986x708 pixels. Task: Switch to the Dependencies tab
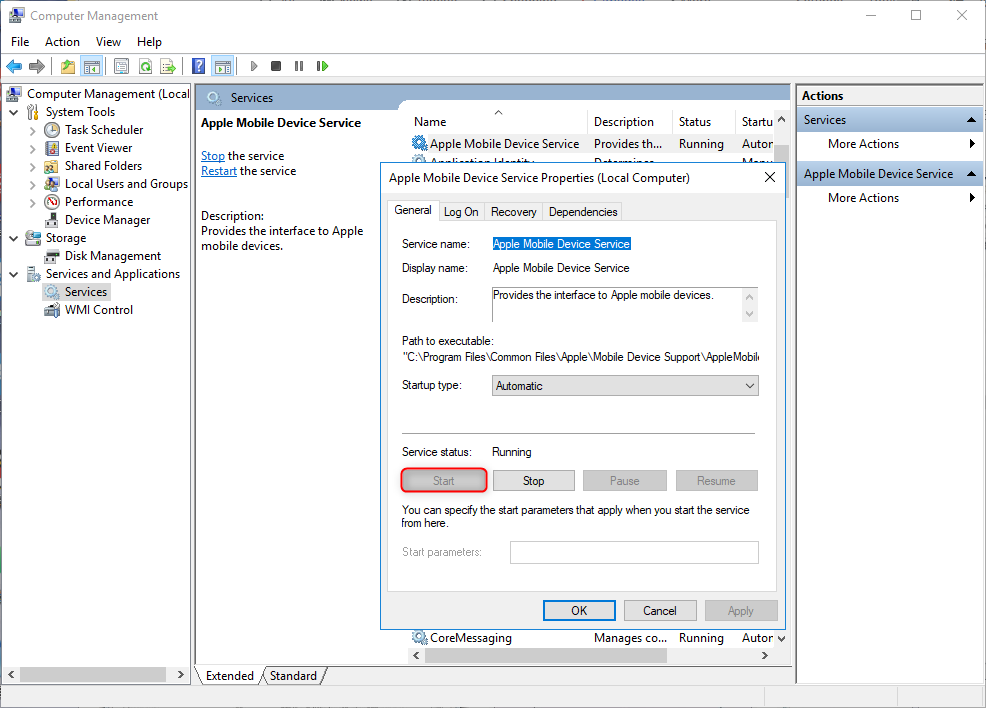click(583, 212)
